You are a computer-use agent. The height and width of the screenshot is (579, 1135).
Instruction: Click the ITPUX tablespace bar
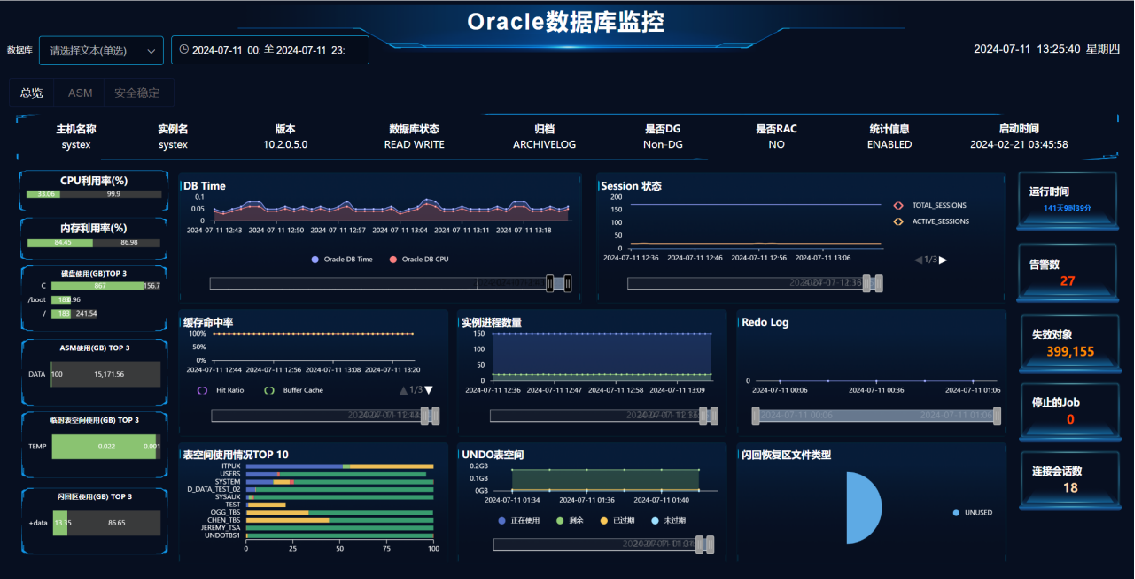(339, 466)
